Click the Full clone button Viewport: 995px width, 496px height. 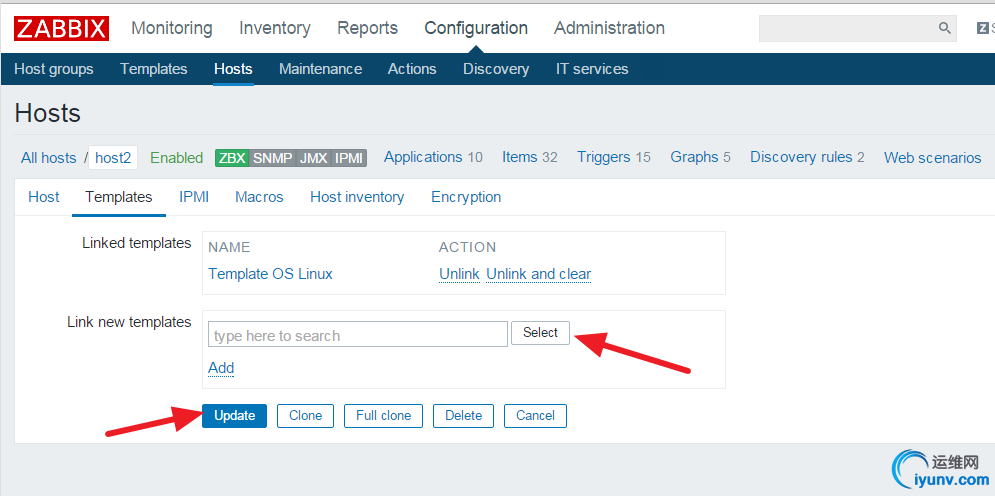pyautogui.click(x=383, y=416)
